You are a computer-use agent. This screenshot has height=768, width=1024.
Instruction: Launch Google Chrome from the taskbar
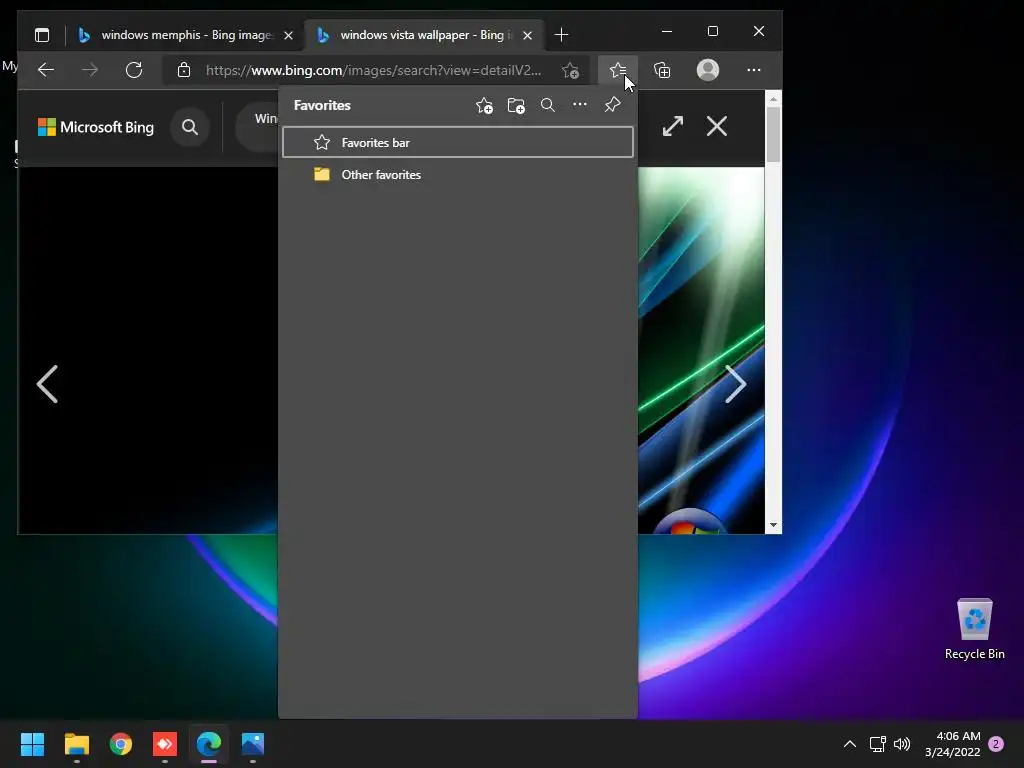coord(121,744)
